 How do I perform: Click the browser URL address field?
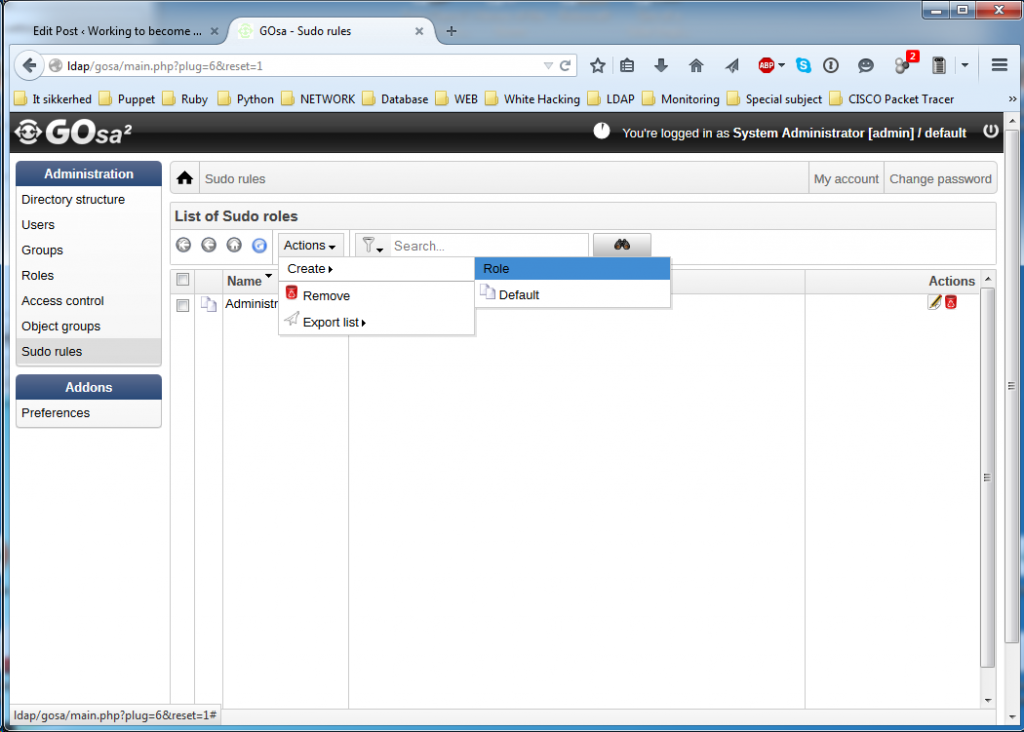[x=302, y=65]
